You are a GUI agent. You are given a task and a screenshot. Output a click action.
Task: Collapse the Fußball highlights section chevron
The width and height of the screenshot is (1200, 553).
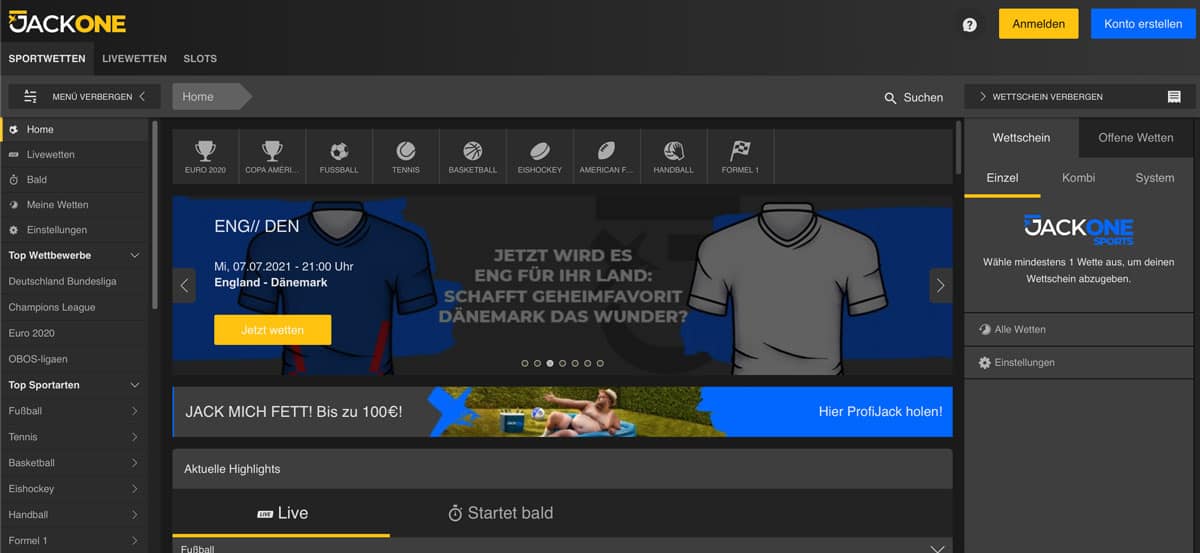coord(937,549)
